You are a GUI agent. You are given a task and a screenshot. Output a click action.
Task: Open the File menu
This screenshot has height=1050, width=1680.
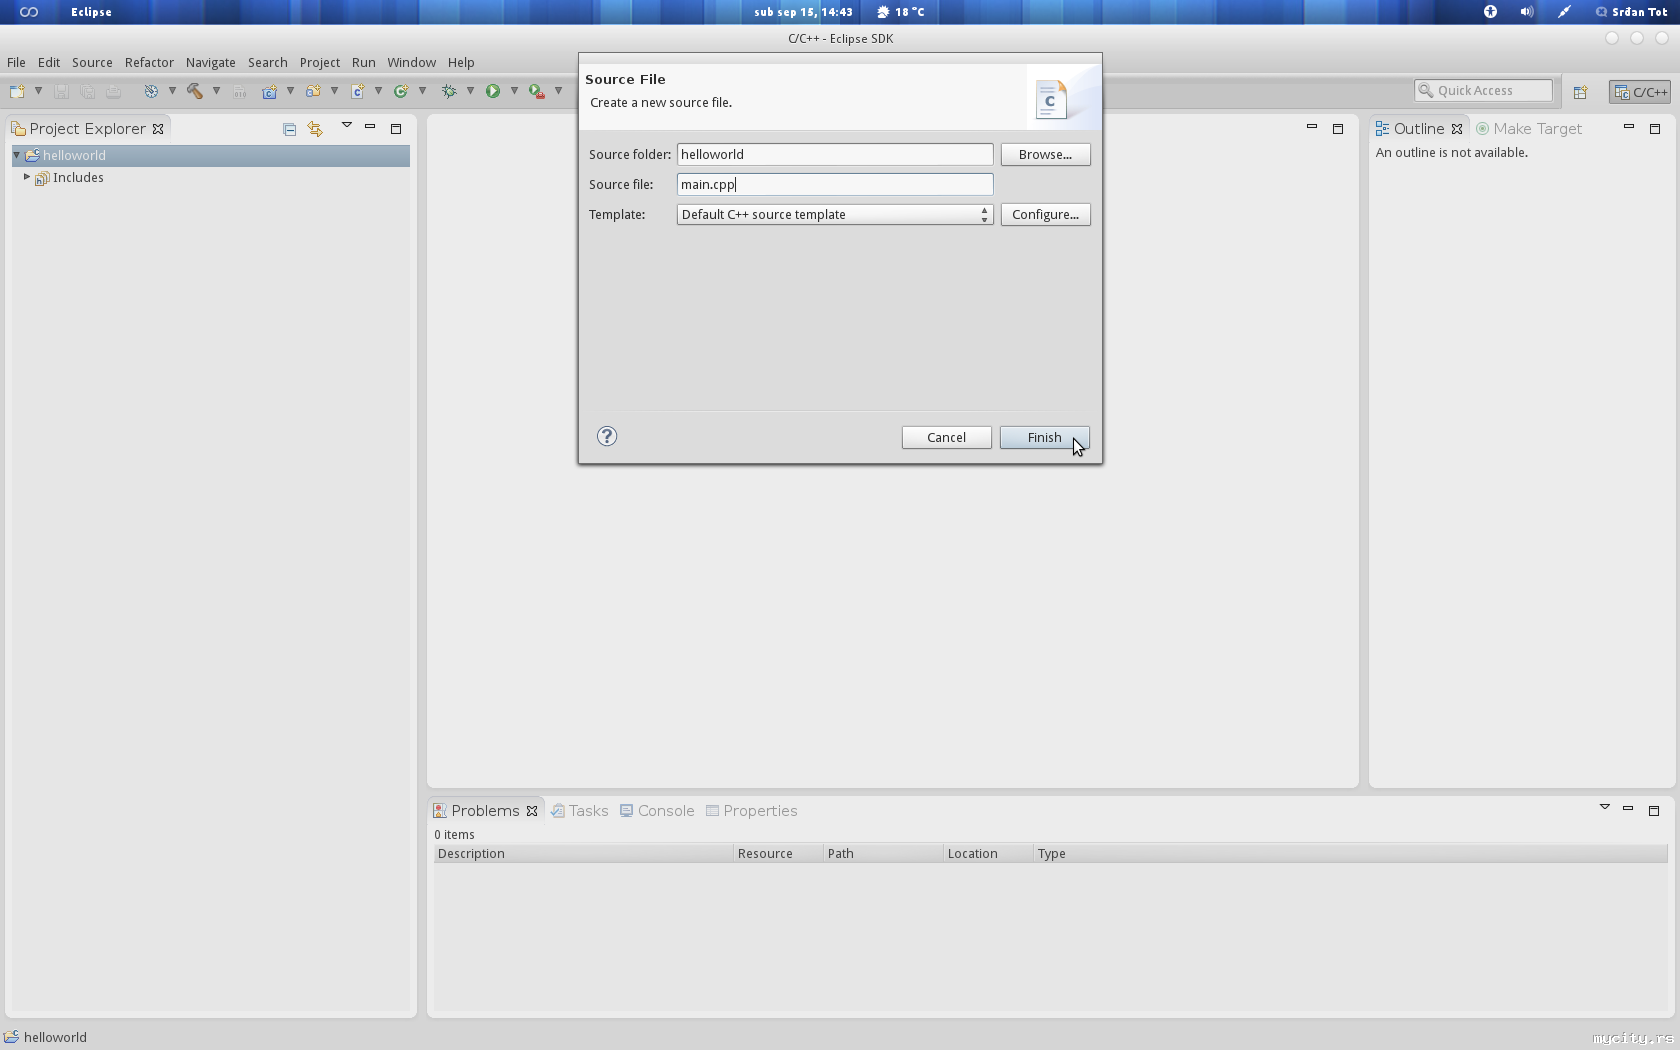click(16, 62)
